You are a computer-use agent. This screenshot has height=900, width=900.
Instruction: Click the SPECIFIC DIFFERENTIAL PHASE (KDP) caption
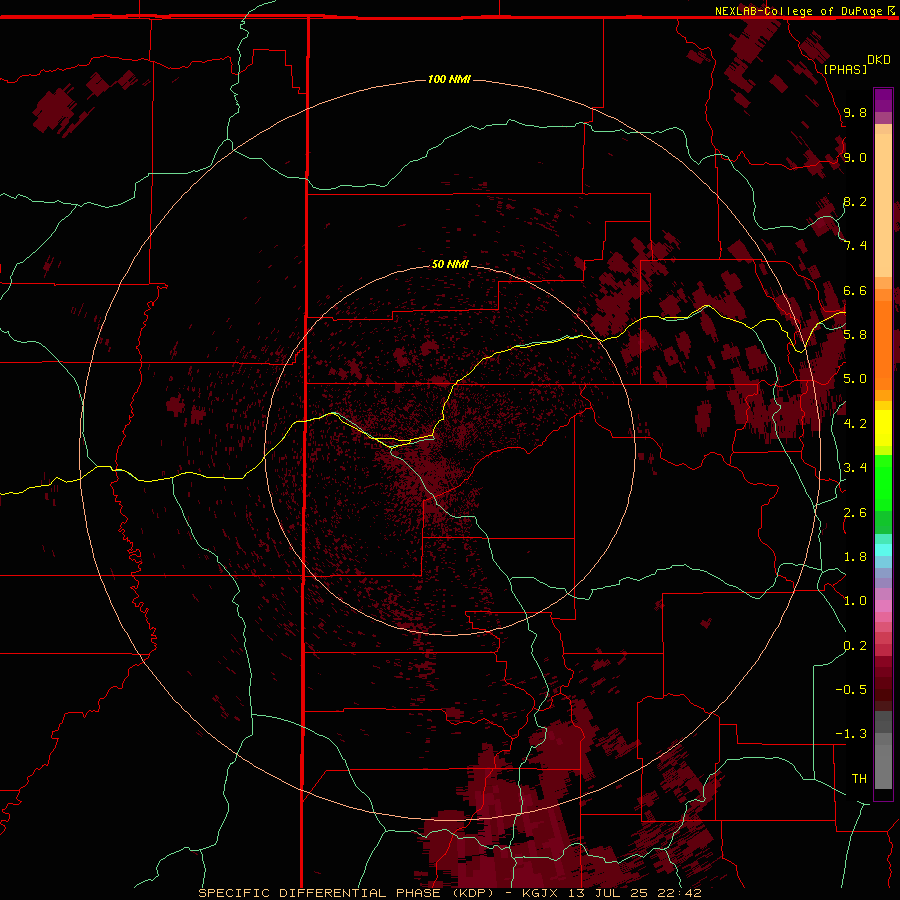click(350, 893)
